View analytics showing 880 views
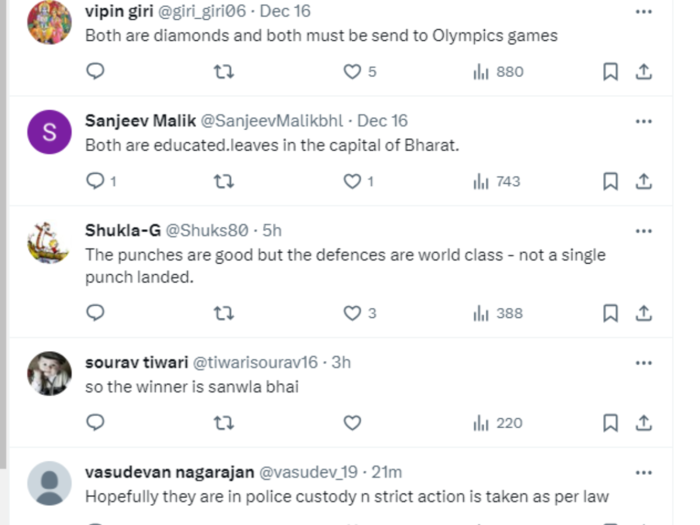 coord(498,71)
